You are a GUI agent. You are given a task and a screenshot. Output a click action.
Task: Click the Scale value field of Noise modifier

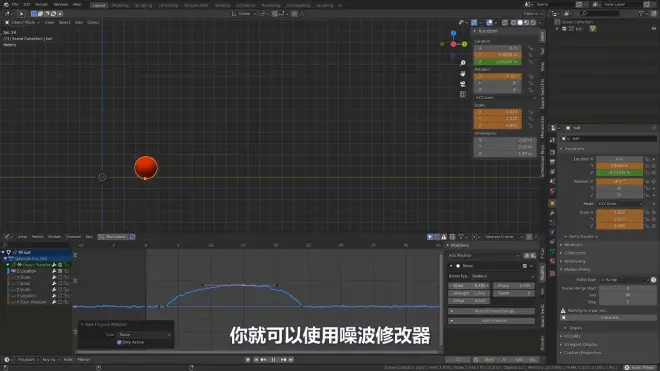[x=469, y=286]
